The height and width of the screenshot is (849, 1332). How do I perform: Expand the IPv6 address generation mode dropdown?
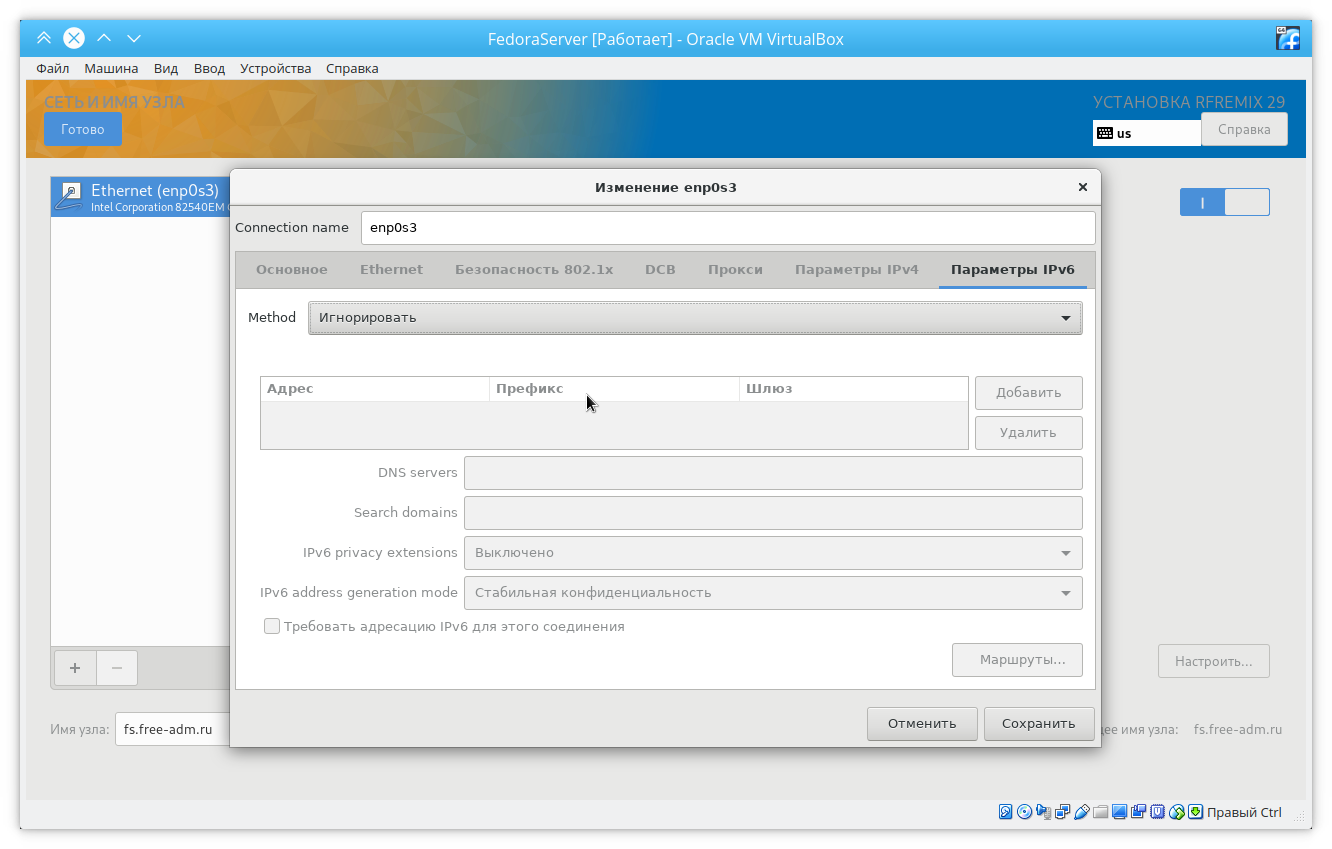(772, 593)
